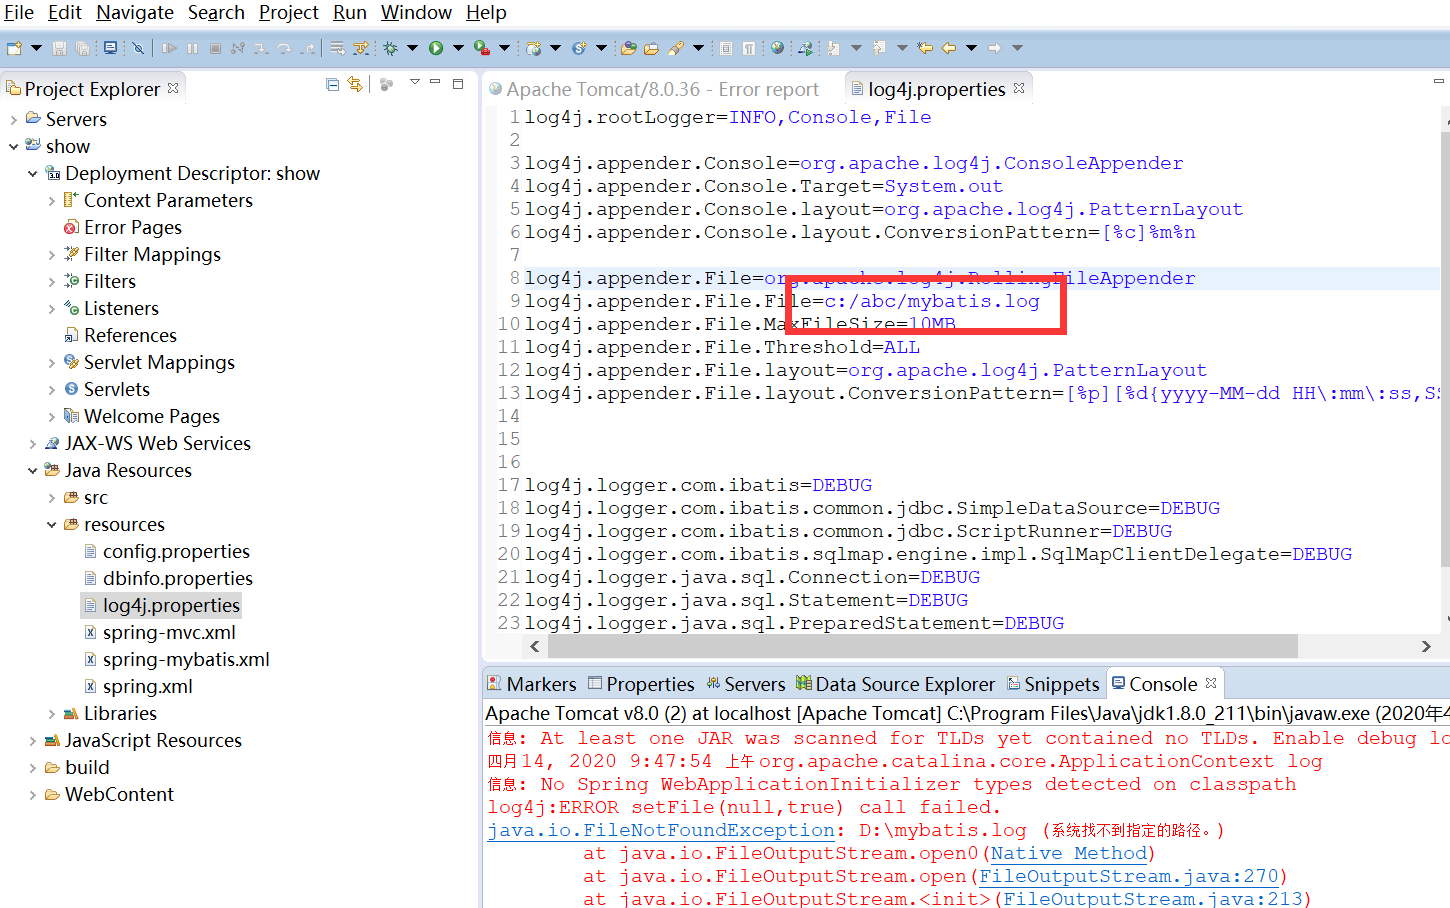Click the FileOutputStream.java:270 link
The height and width of the screenshot is (908, 1450).
[1128, 876]
